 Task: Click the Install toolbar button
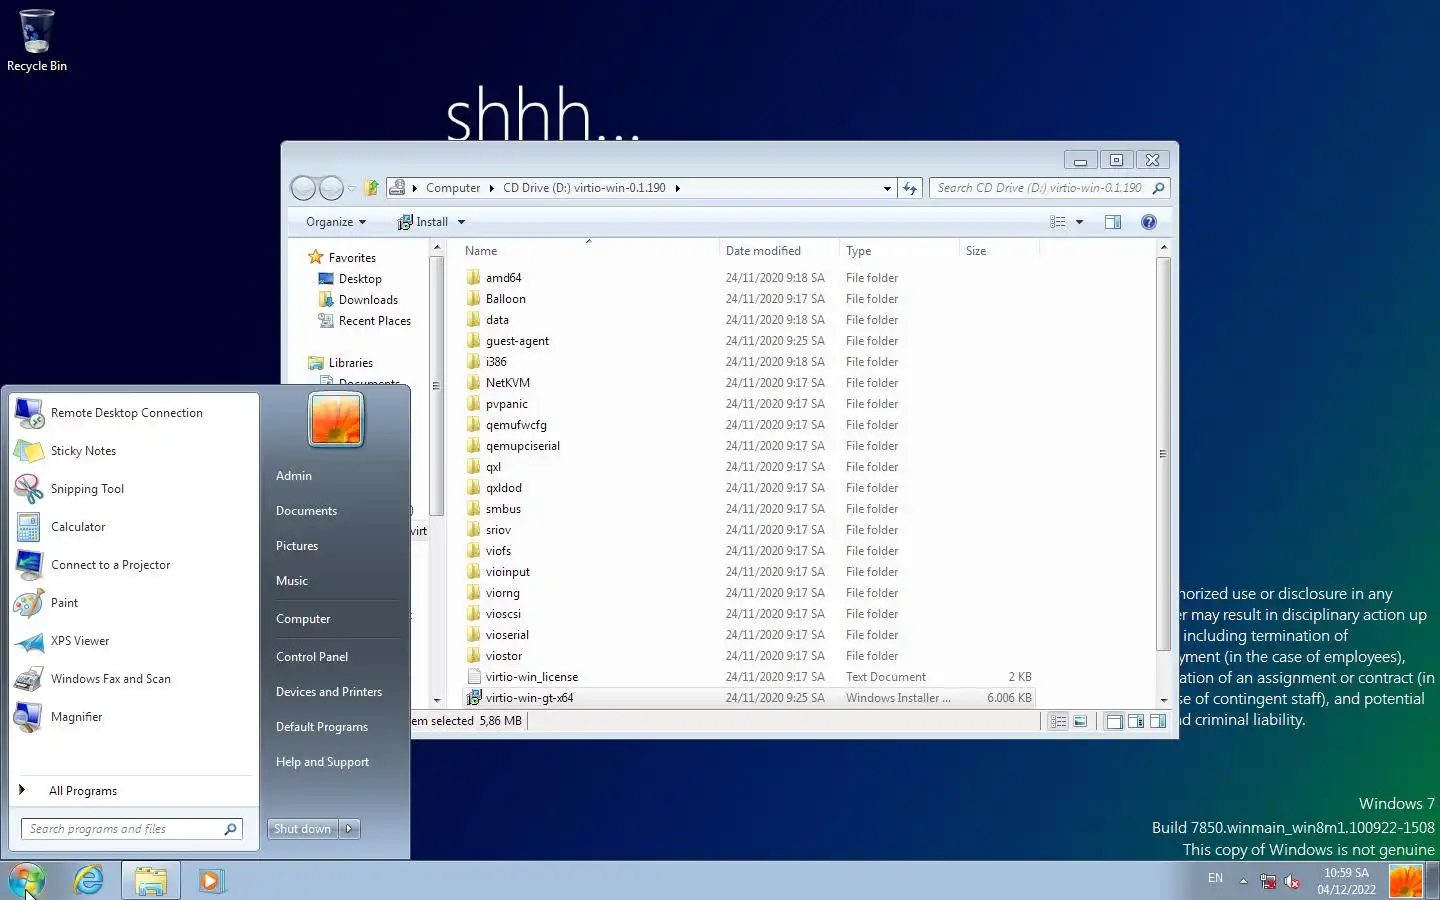coord(423,222)
